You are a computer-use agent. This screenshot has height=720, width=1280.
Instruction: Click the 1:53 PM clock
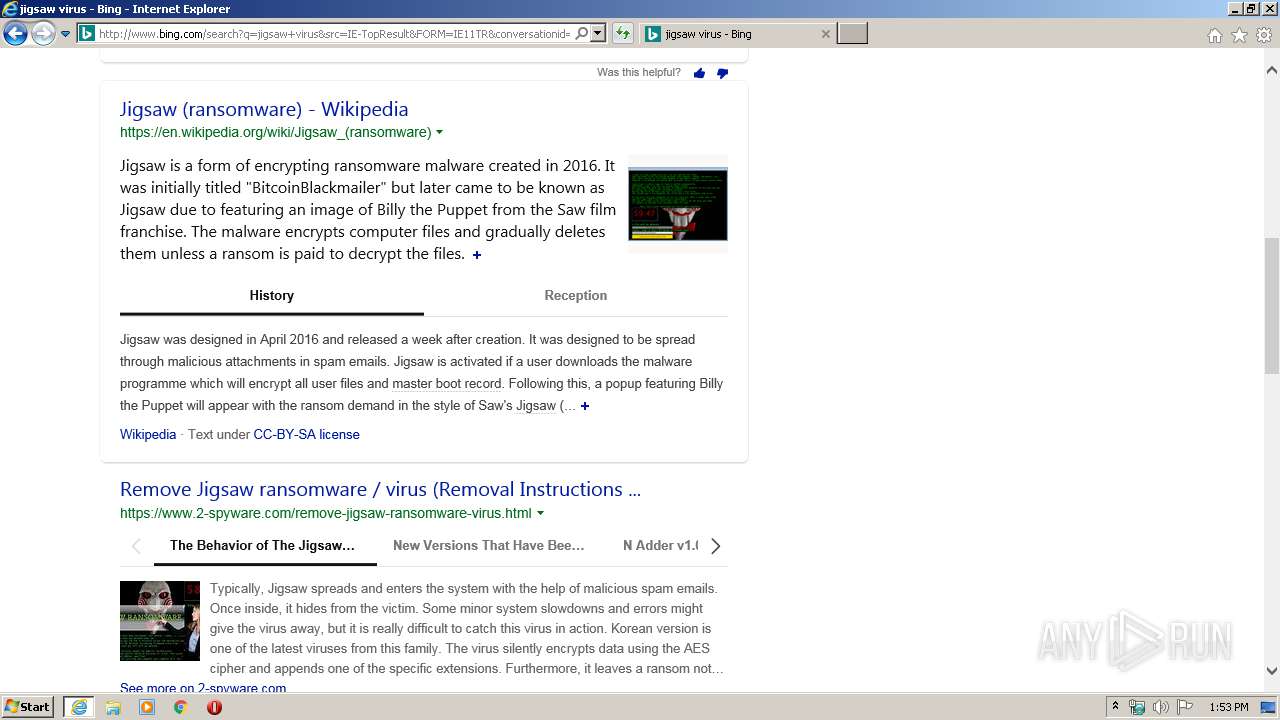click(1229, 707)
